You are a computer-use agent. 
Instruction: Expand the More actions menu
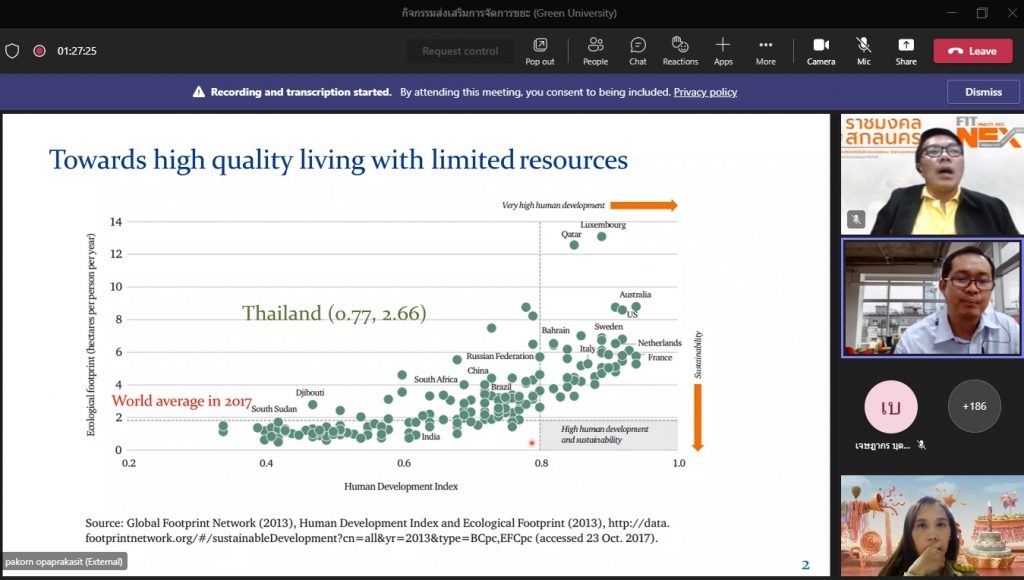pos(765,50)
